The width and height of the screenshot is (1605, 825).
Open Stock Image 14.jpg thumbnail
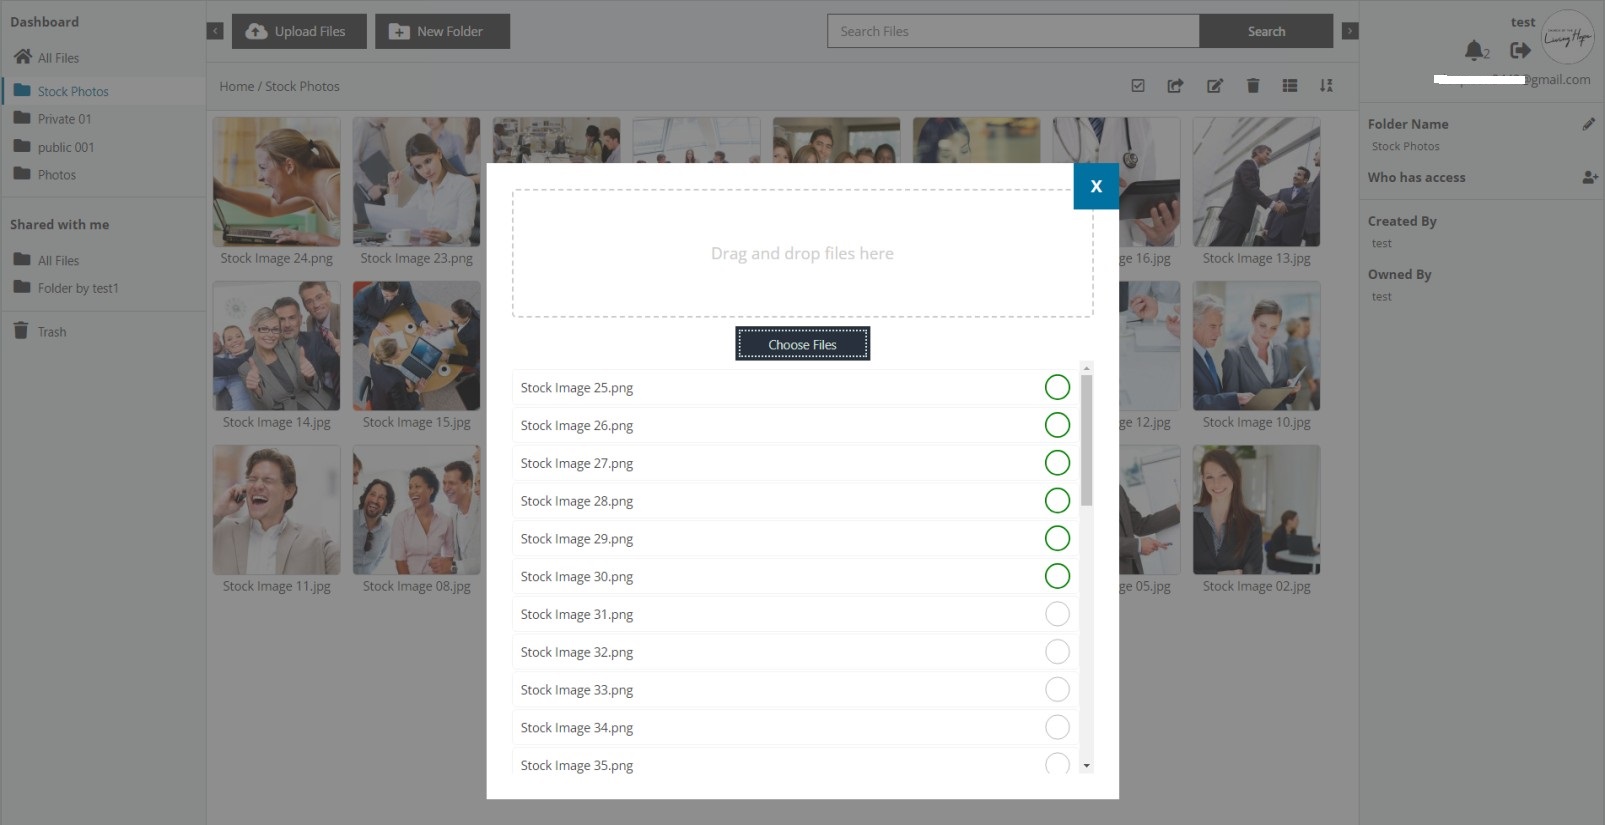coord(277,346)
